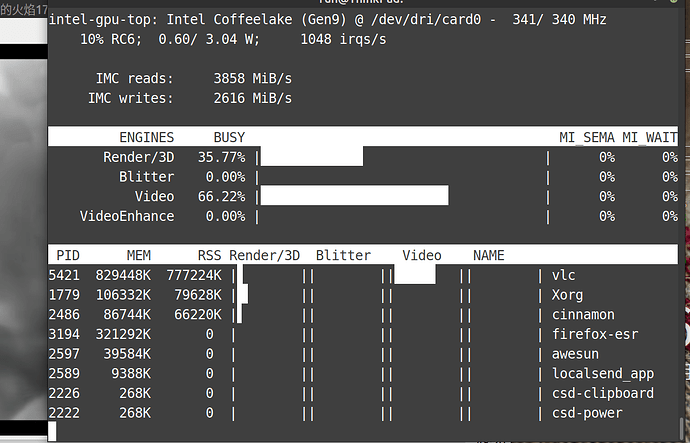Click the 'NAME' column header
This screenshot has width=690, height=443.
coord(488,255)
